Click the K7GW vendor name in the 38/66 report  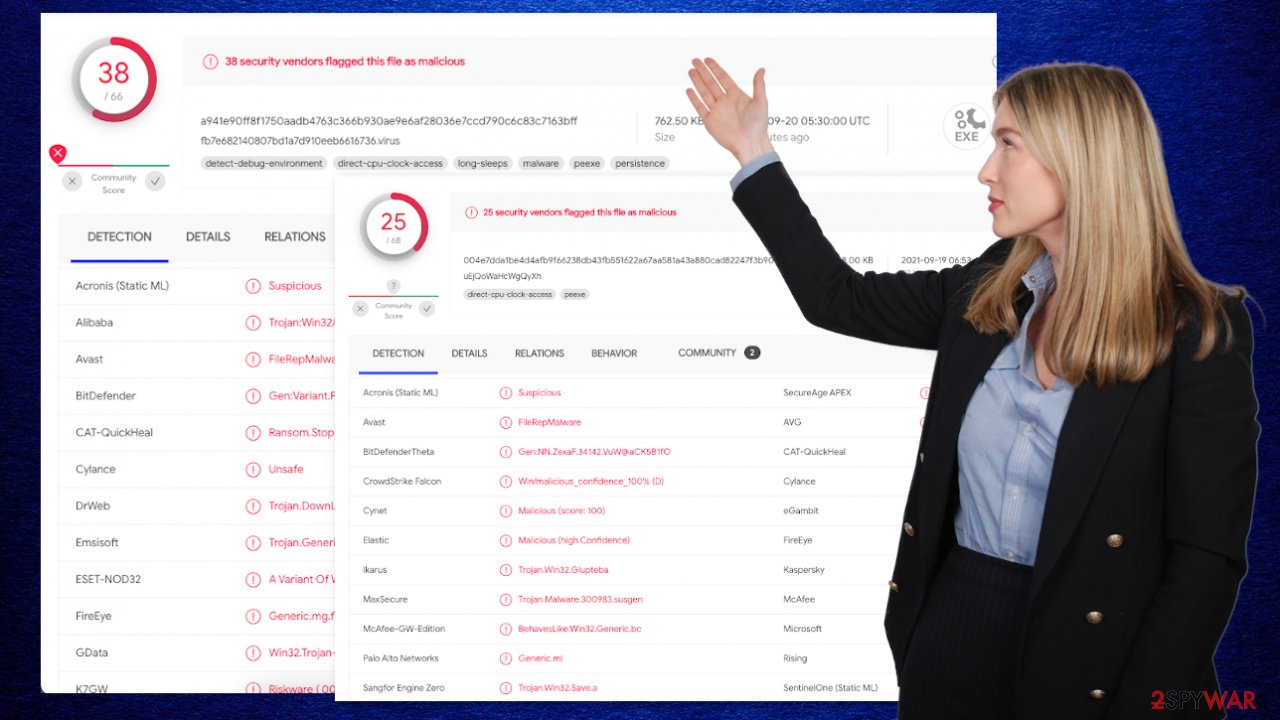(x=91, y=689)
